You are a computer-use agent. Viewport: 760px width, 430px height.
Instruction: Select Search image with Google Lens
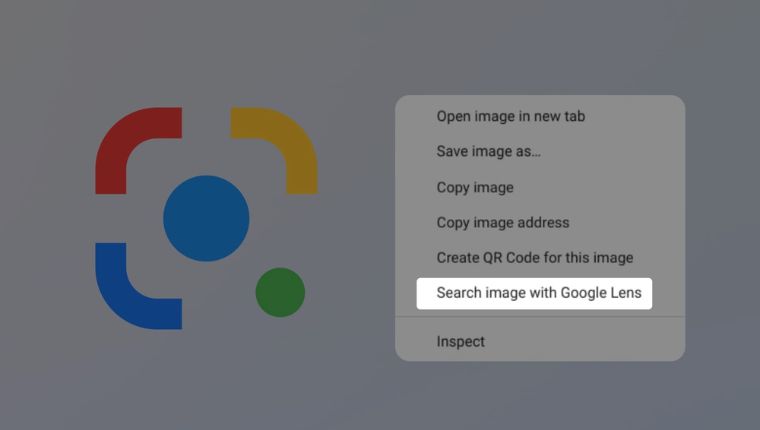click(x=538, y=293)
